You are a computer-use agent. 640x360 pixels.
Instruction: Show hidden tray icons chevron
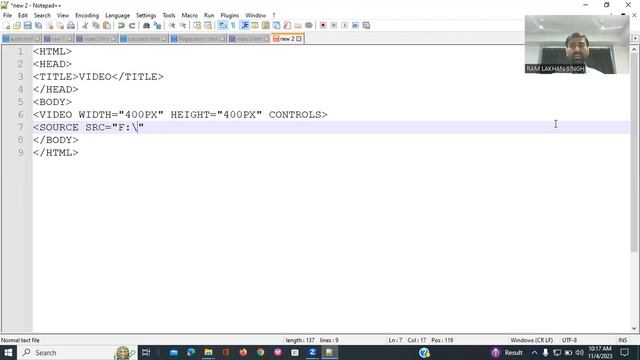[x=534, y=353]
